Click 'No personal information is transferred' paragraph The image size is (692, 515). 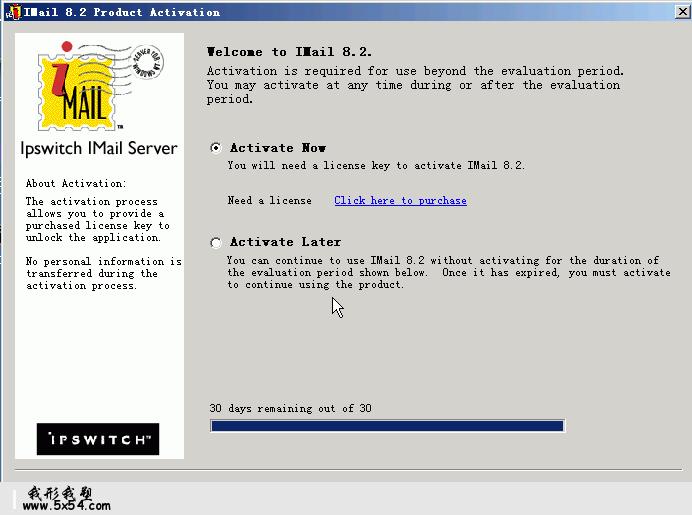click(104, 274)
